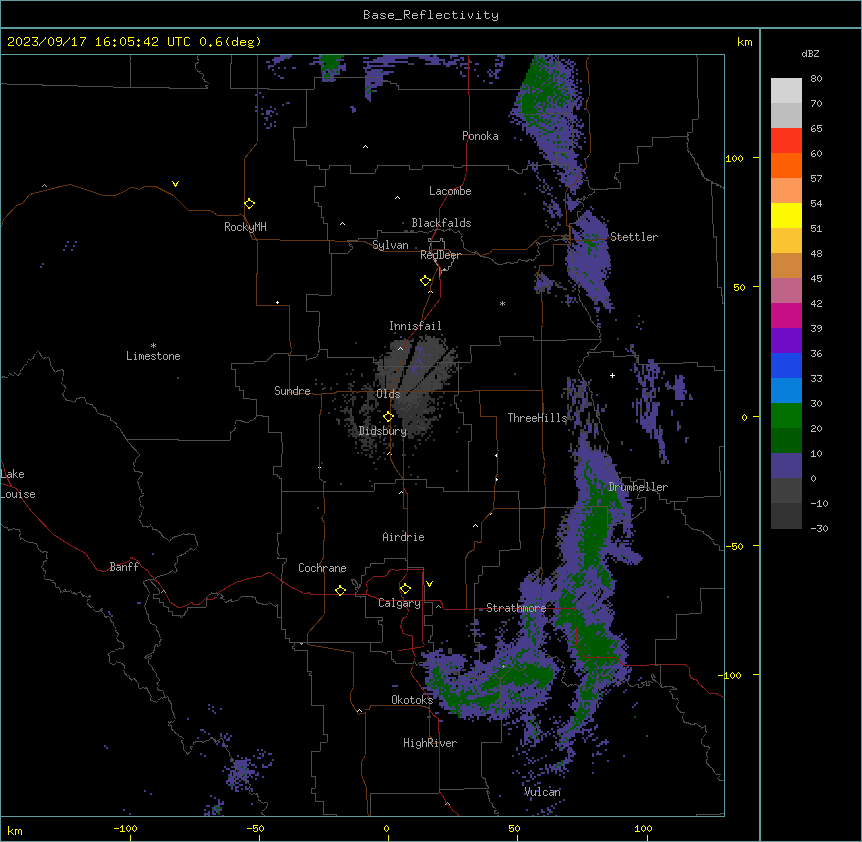This screenshot has width=862, height=842.
Task: Click the asterisk marker above Limestone
Action: (x=153, y=346)
